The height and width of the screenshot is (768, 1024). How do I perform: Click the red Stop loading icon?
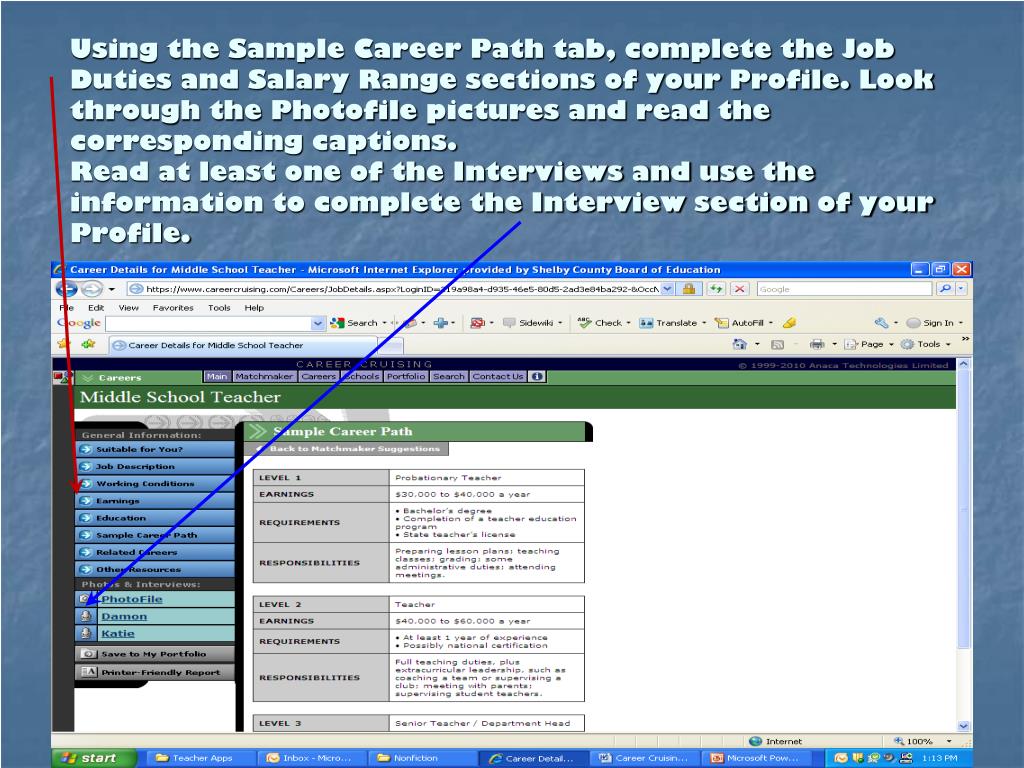739,289
